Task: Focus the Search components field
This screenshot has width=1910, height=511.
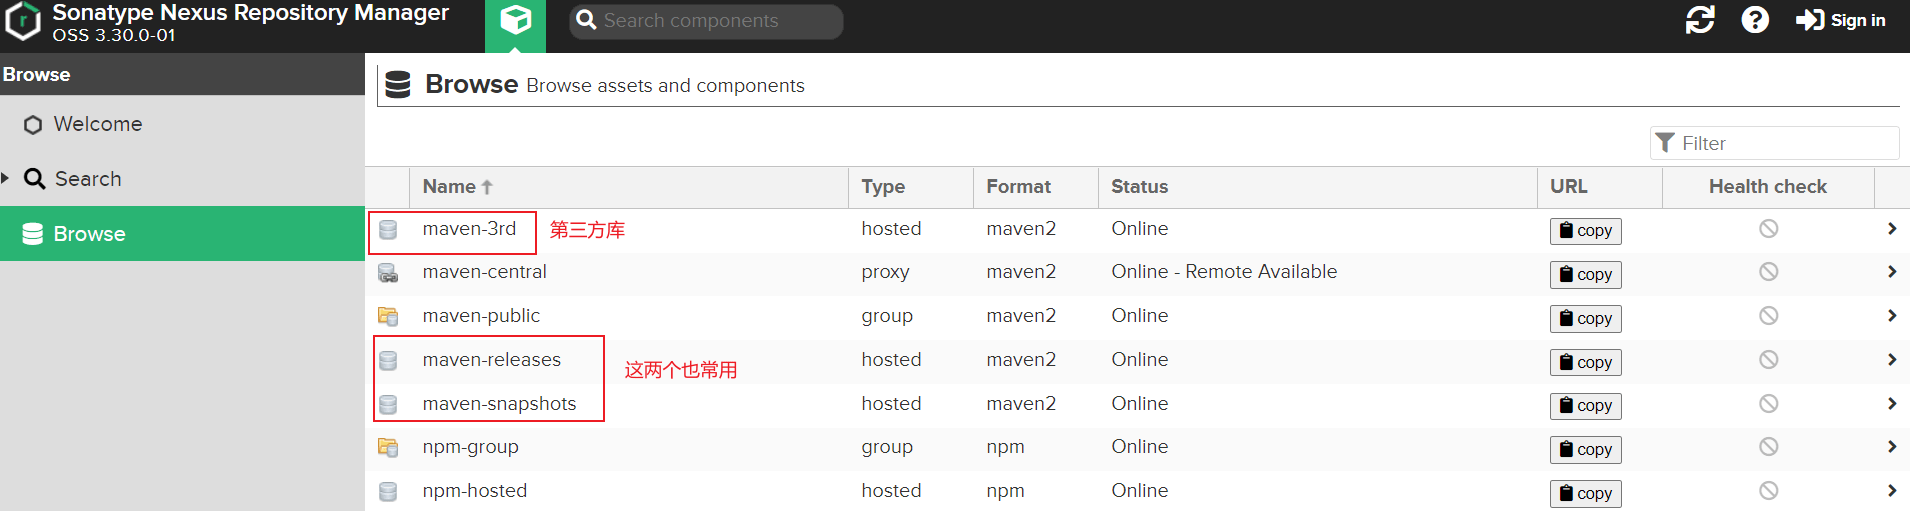Action: [x=706, y=21]
